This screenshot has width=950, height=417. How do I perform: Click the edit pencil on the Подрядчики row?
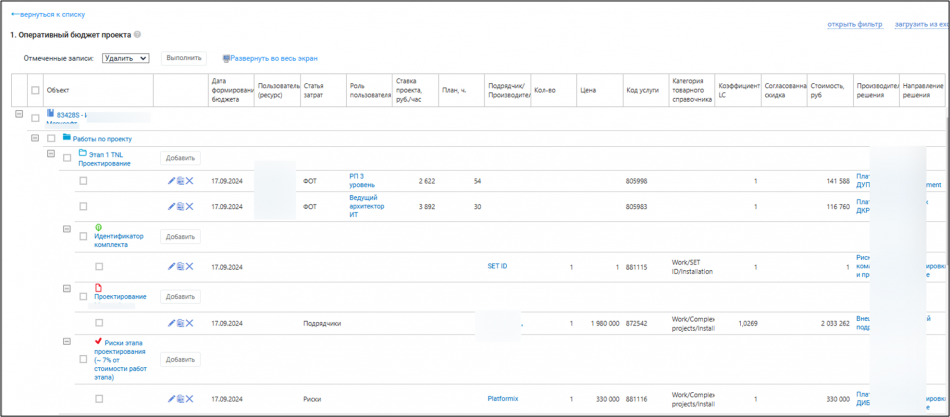point(171,324)
